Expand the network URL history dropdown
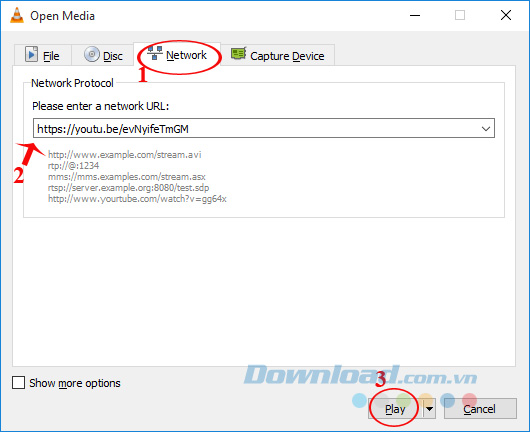The image size is (530, 432). pyautogui.click(x=486, y=128)
